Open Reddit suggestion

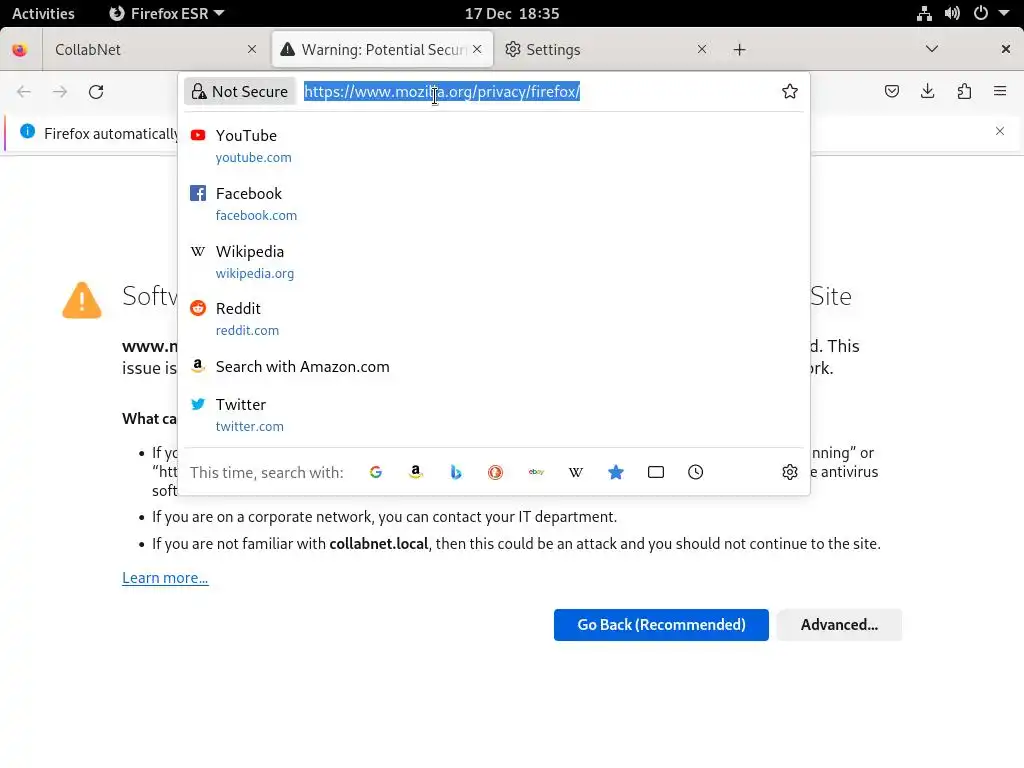(x=494, y=319)
